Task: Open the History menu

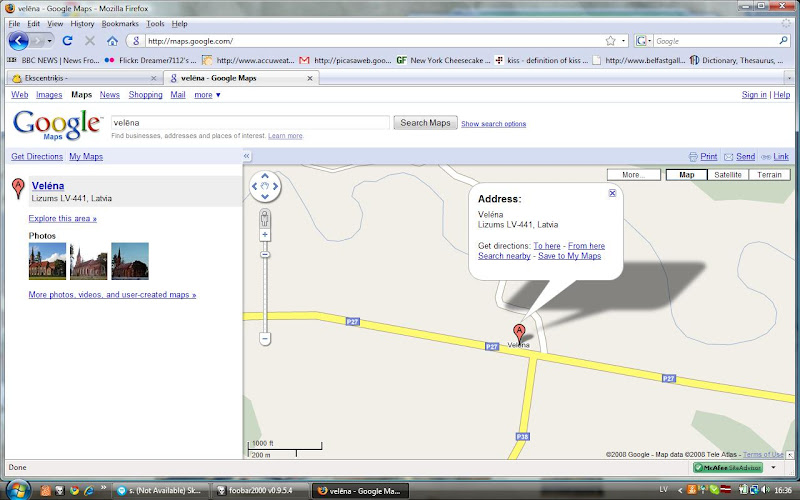Action: (82, 23)
